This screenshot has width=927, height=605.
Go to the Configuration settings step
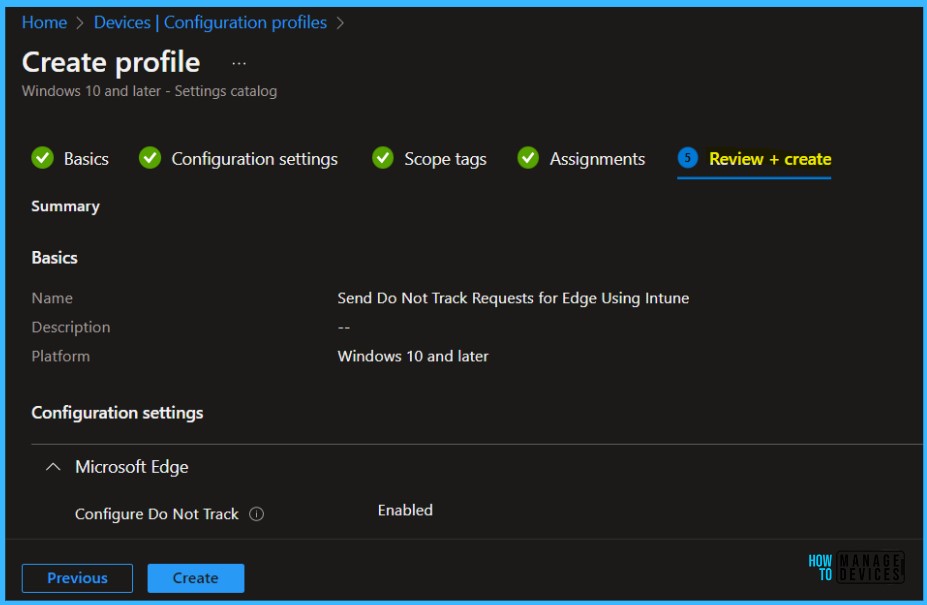(254, 158)
